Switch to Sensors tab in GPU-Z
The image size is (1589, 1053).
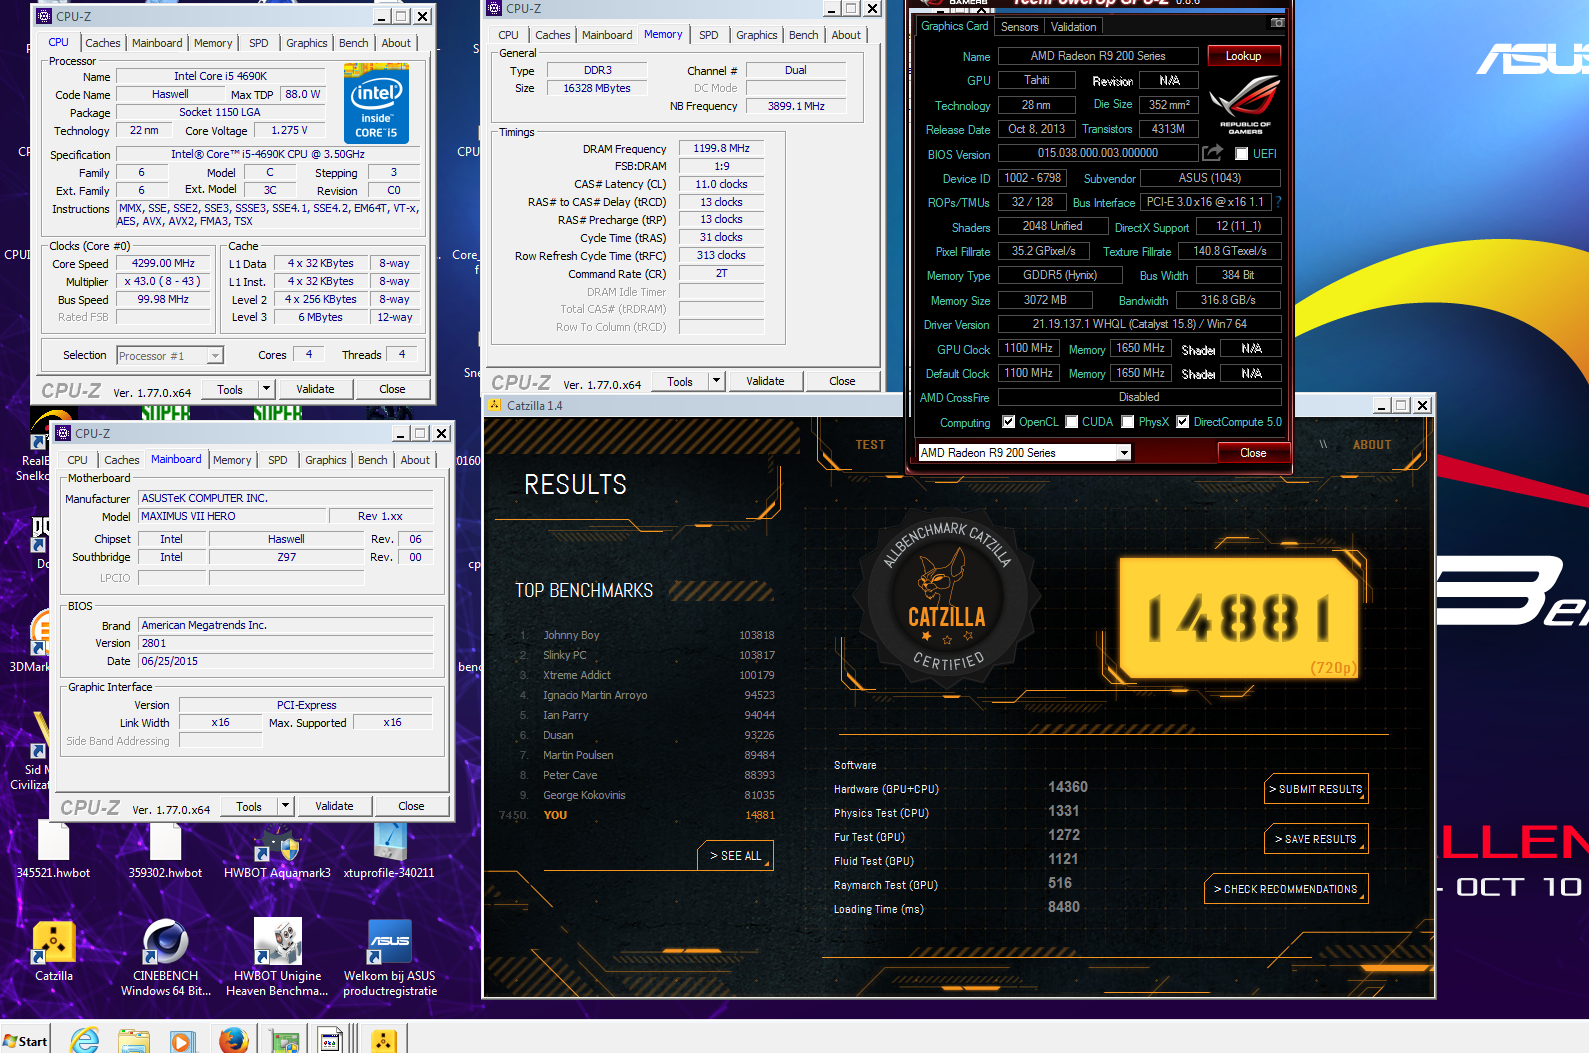1020,27
